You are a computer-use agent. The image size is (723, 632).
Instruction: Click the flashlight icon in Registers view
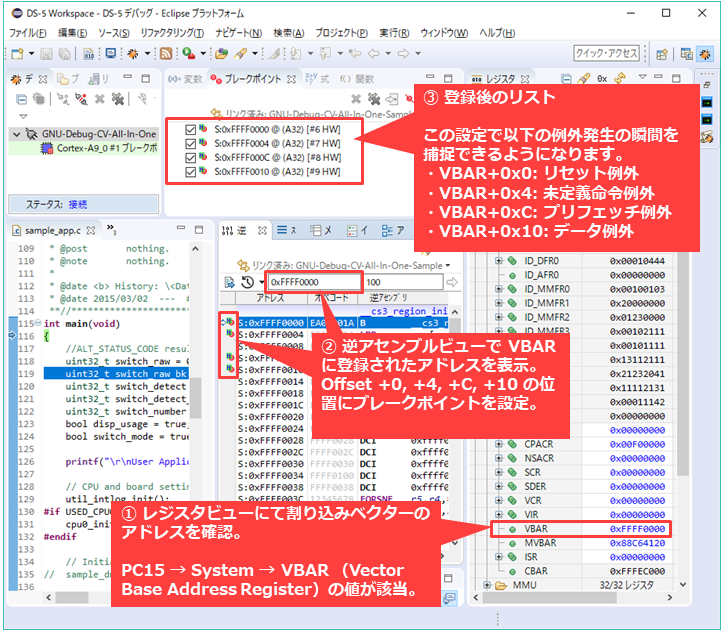[584, 79]
